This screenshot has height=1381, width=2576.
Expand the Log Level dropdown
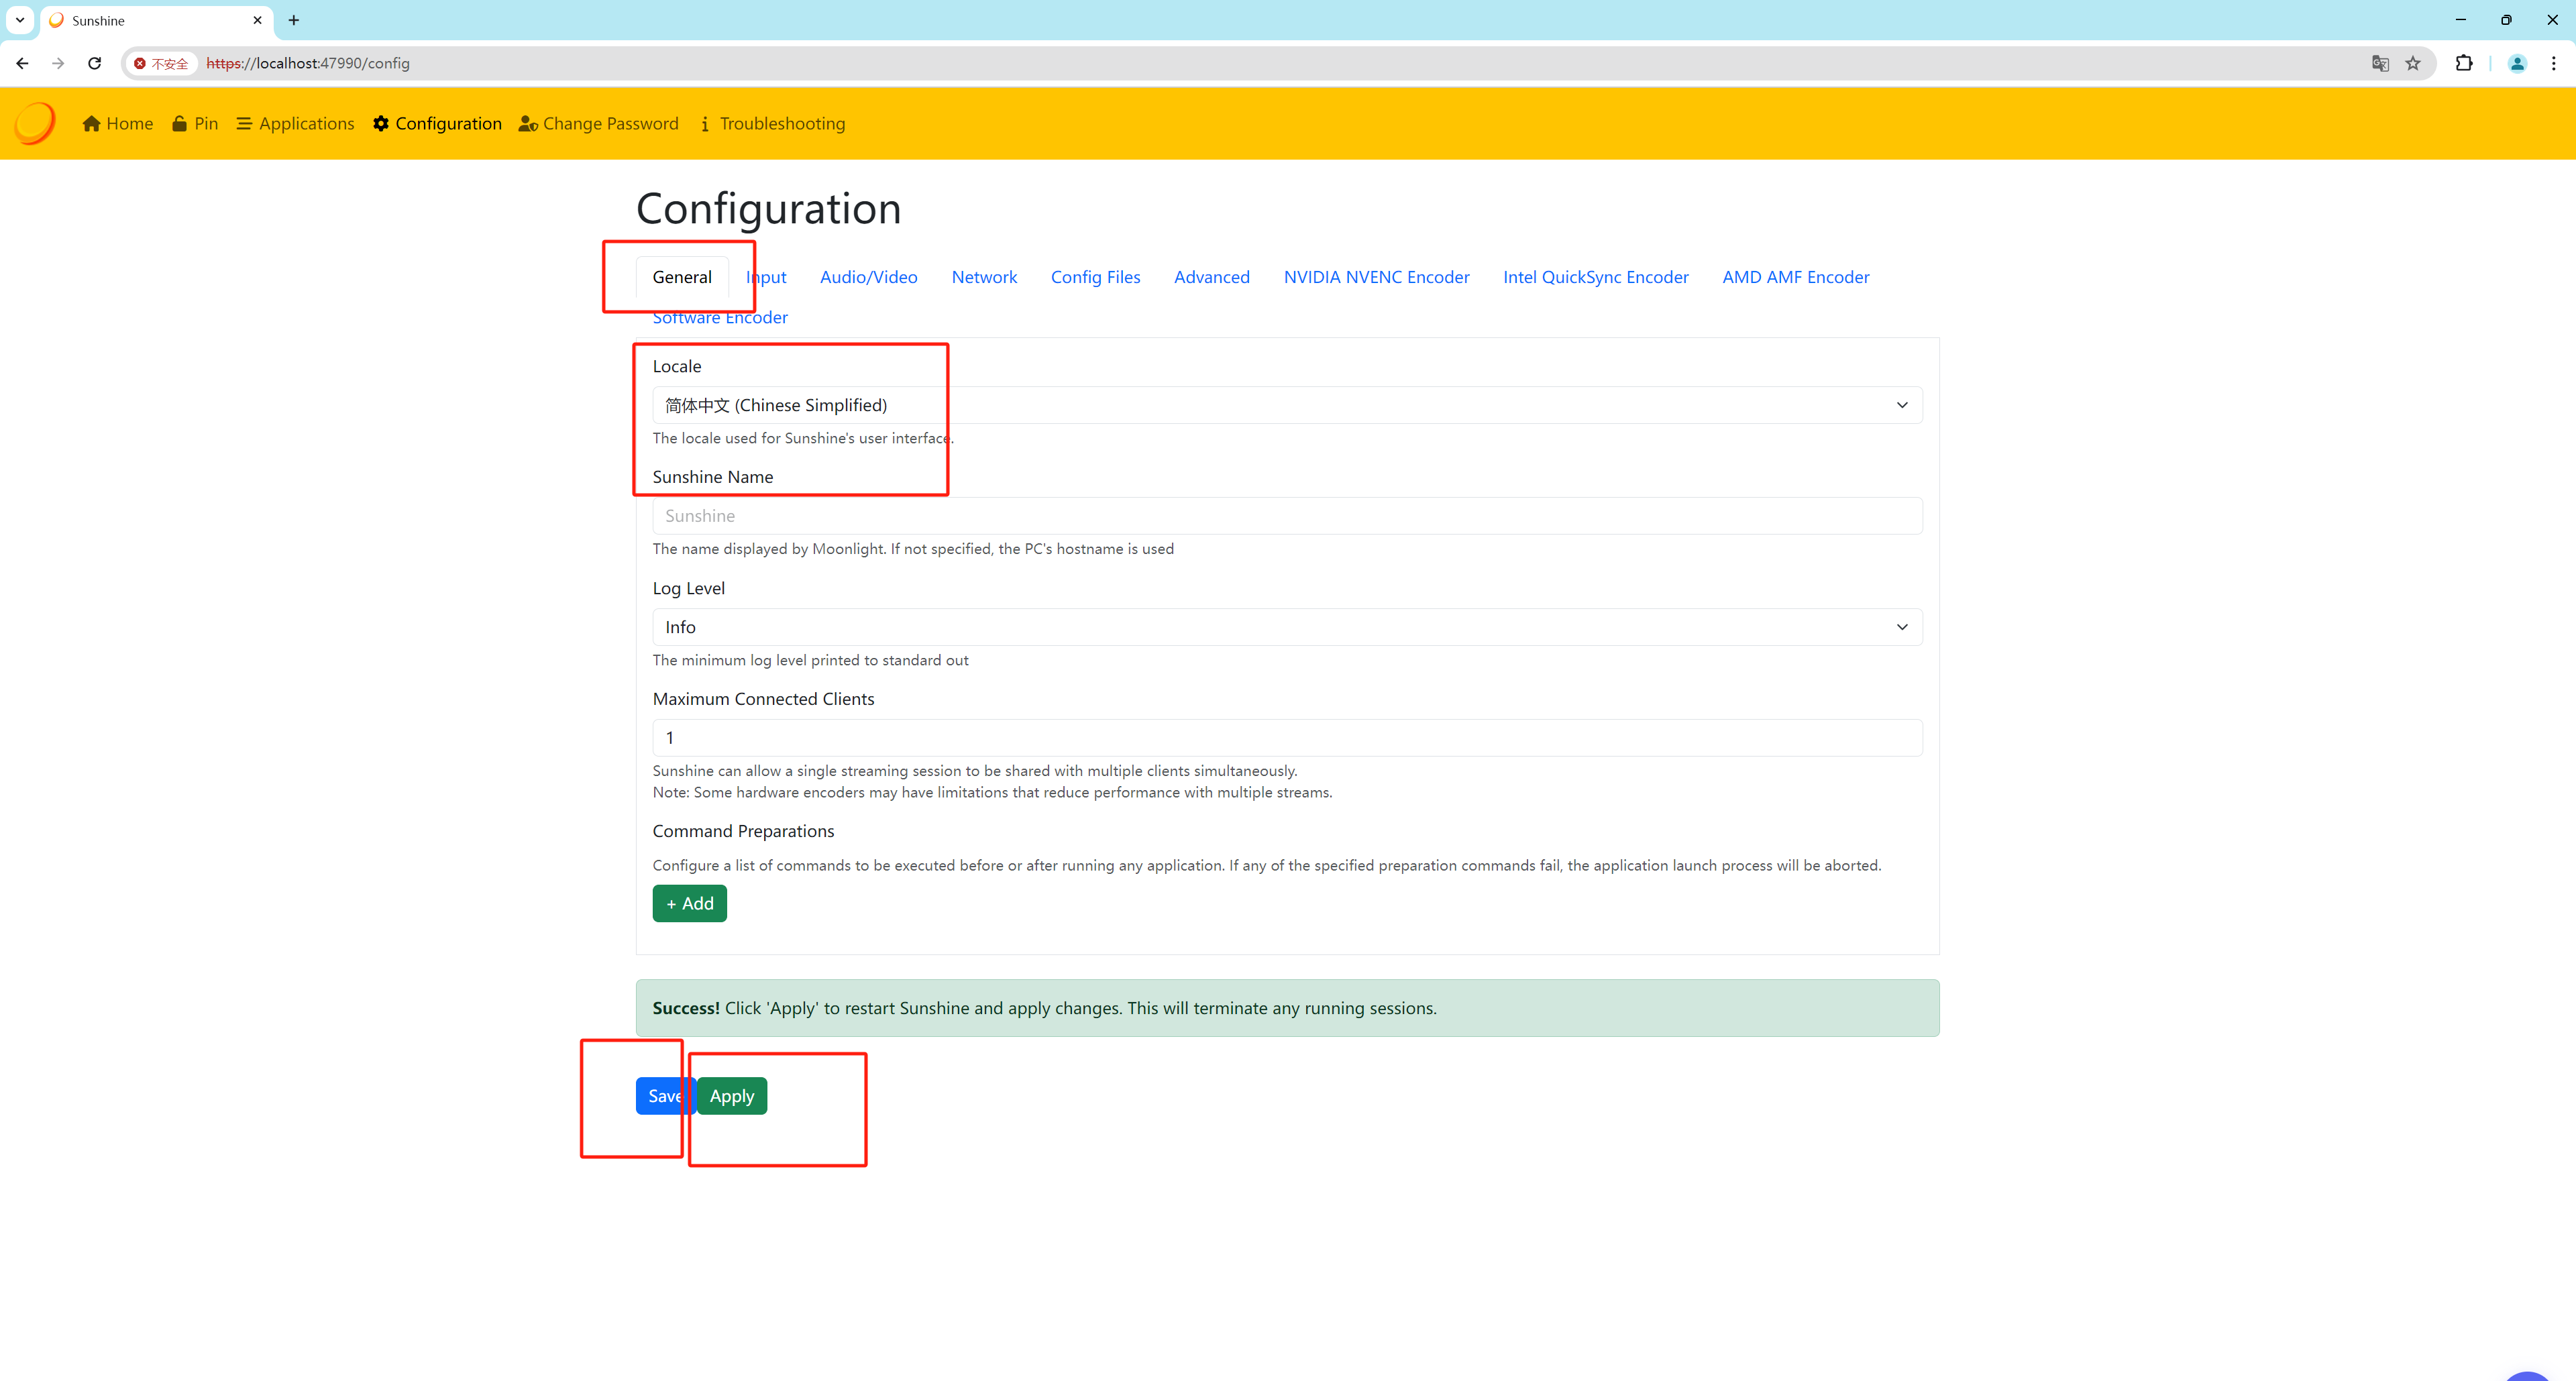pos(1287,627)
